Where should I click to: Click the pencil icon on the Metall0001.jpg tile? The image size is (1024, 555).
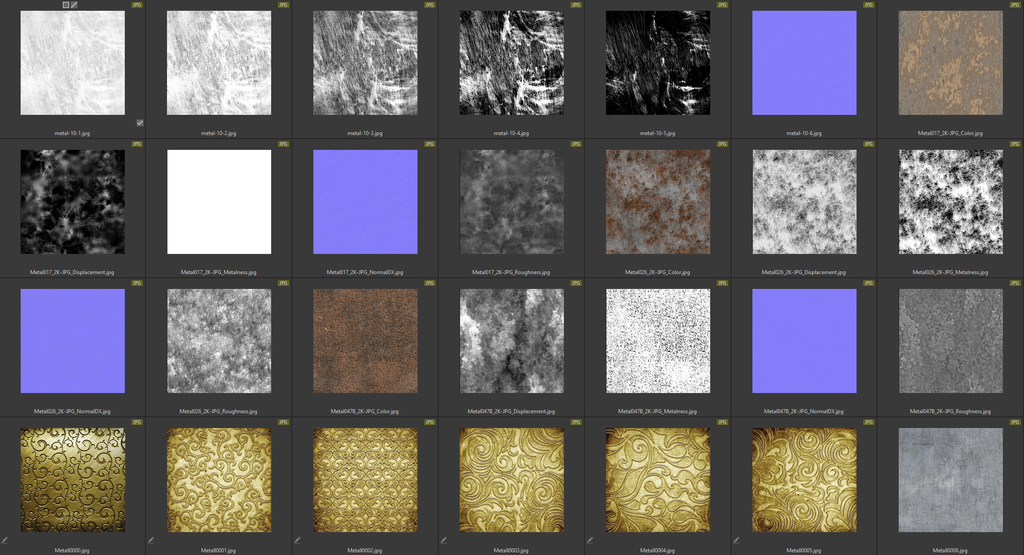click(151, 540)
